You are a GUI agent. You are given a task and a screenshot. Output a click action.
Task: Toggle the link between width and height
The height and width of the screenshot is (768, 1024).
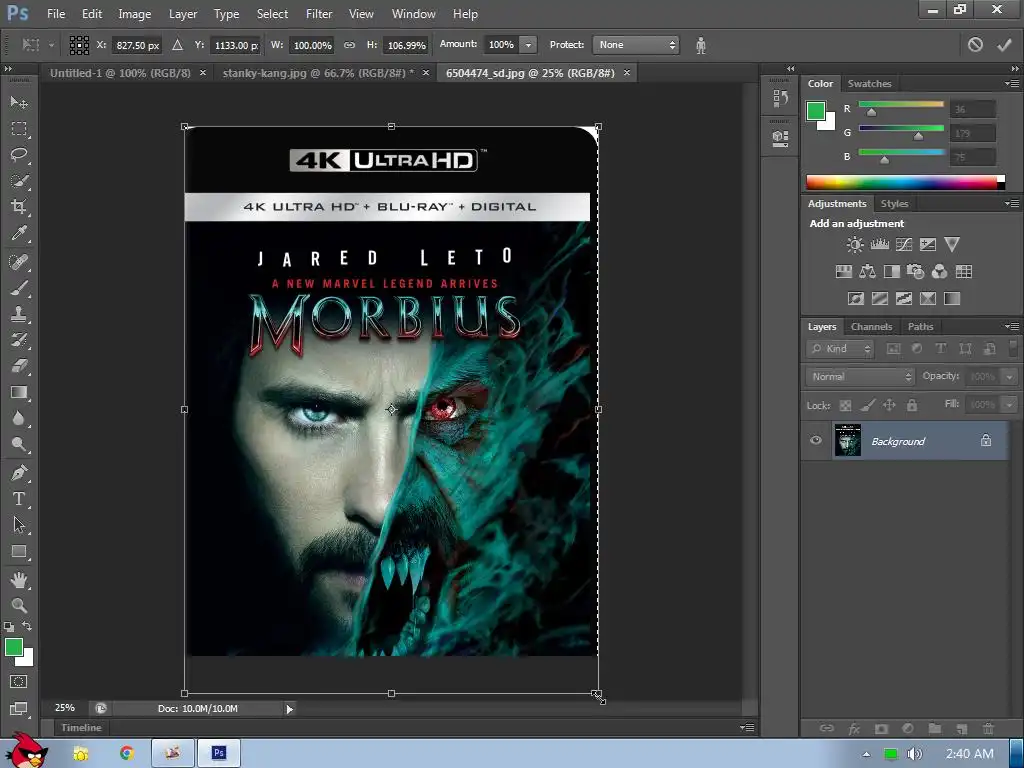pos(349,45)
